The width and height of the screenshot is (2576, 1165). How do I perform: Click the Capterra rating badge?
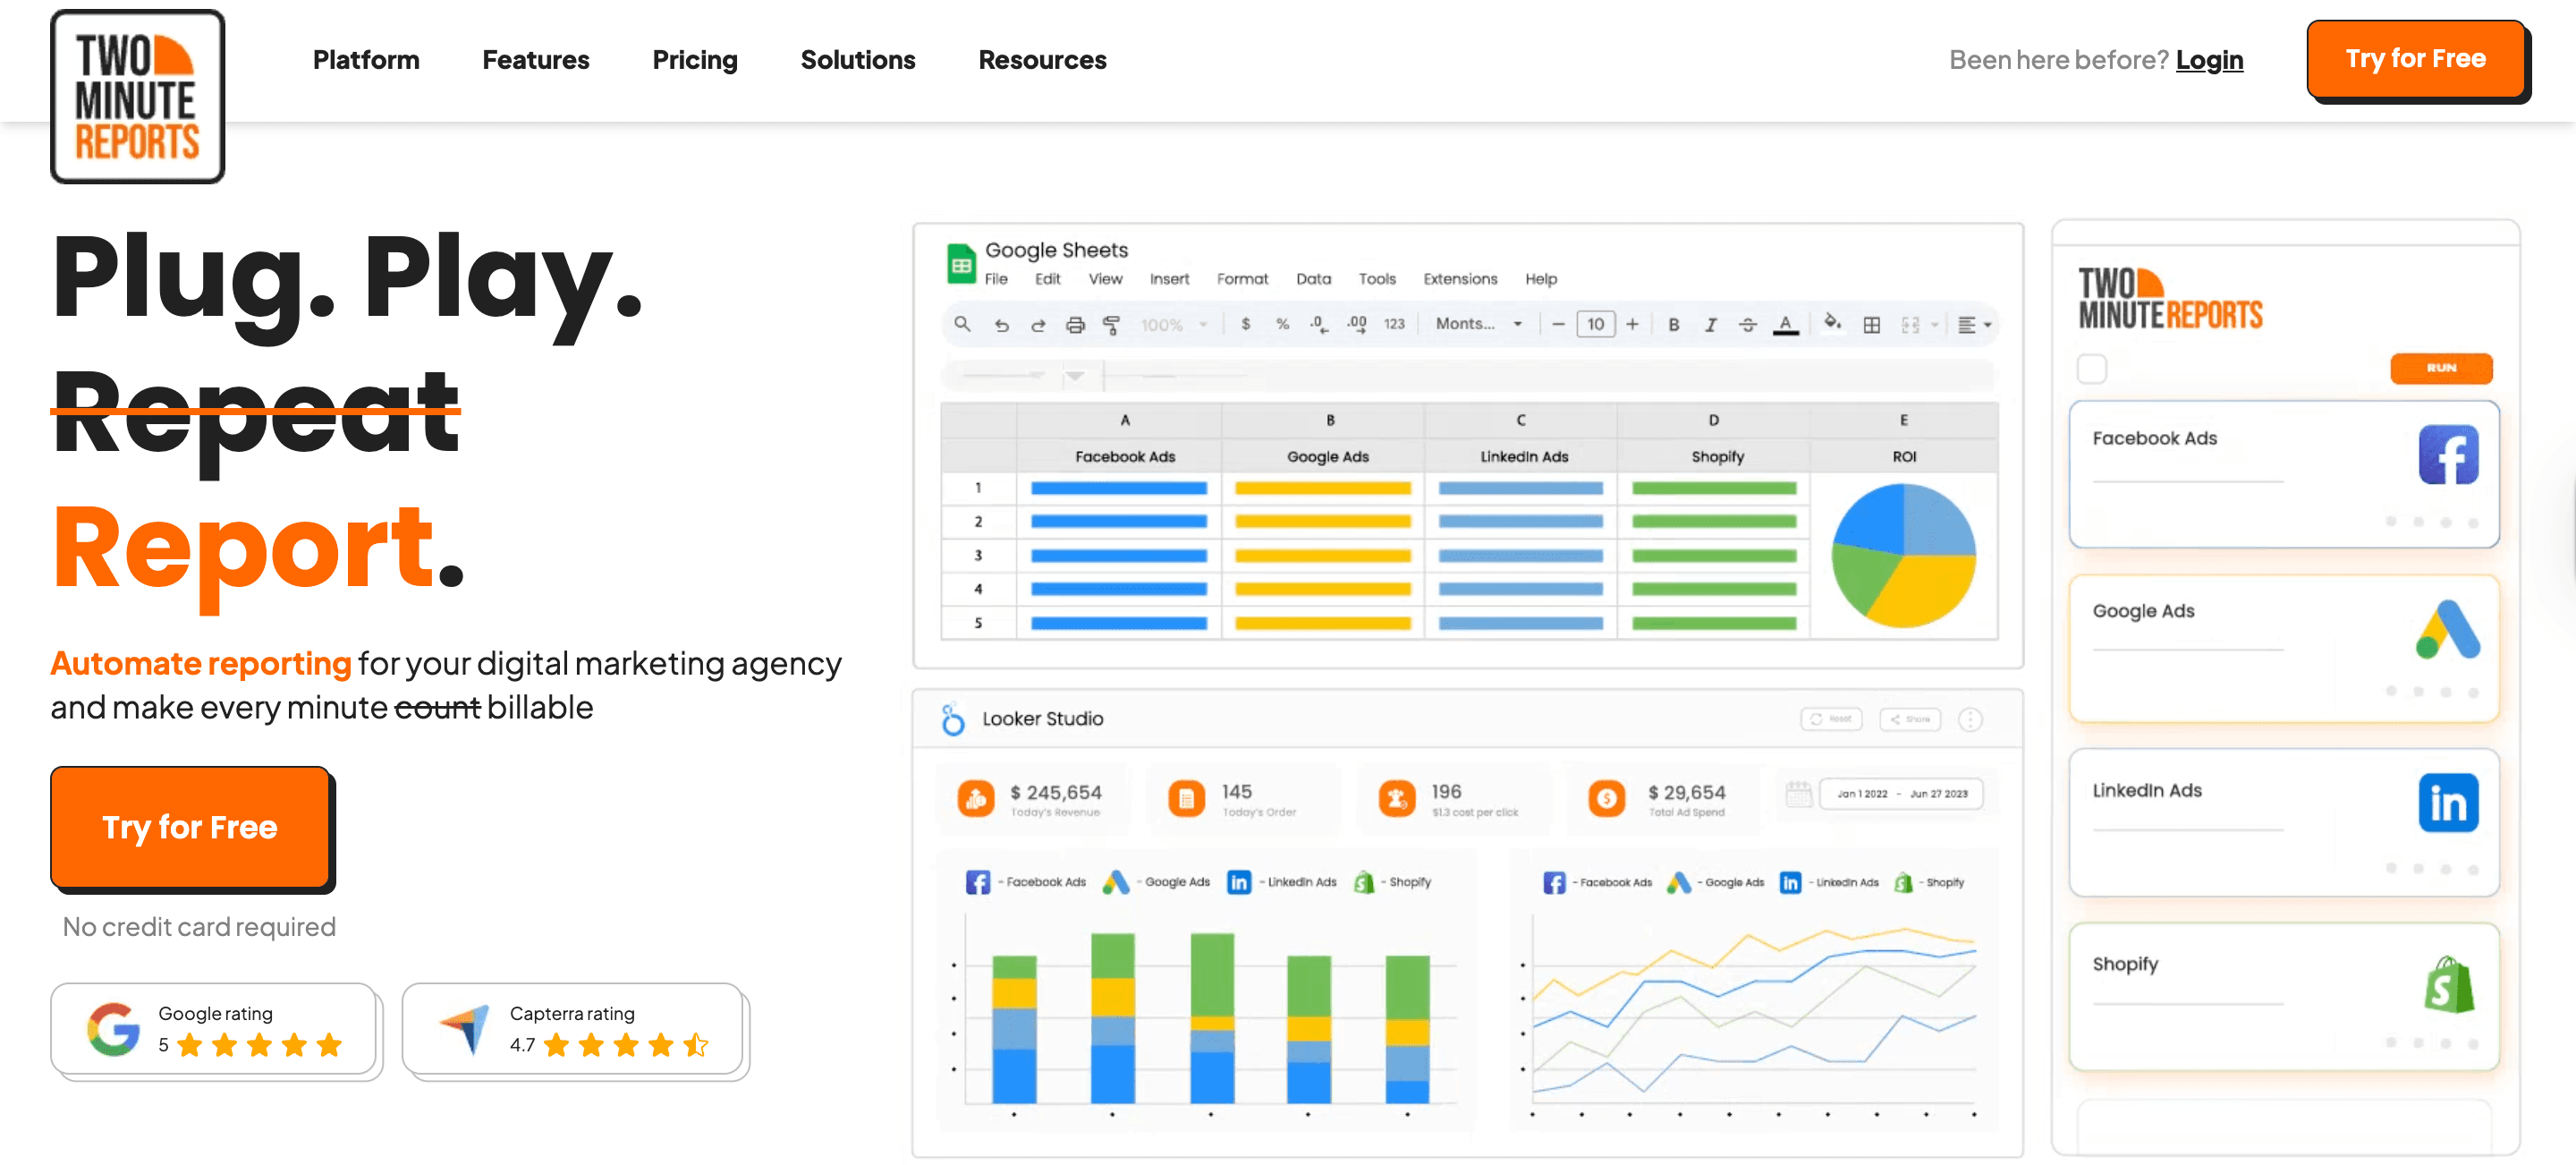[x=574, y=1029]
